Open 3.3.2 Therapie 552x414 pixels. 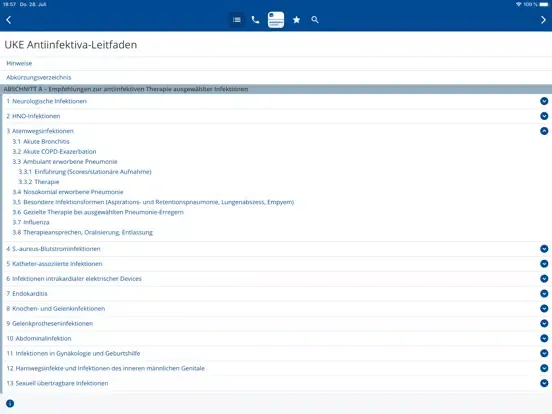(x=39, y=182)
